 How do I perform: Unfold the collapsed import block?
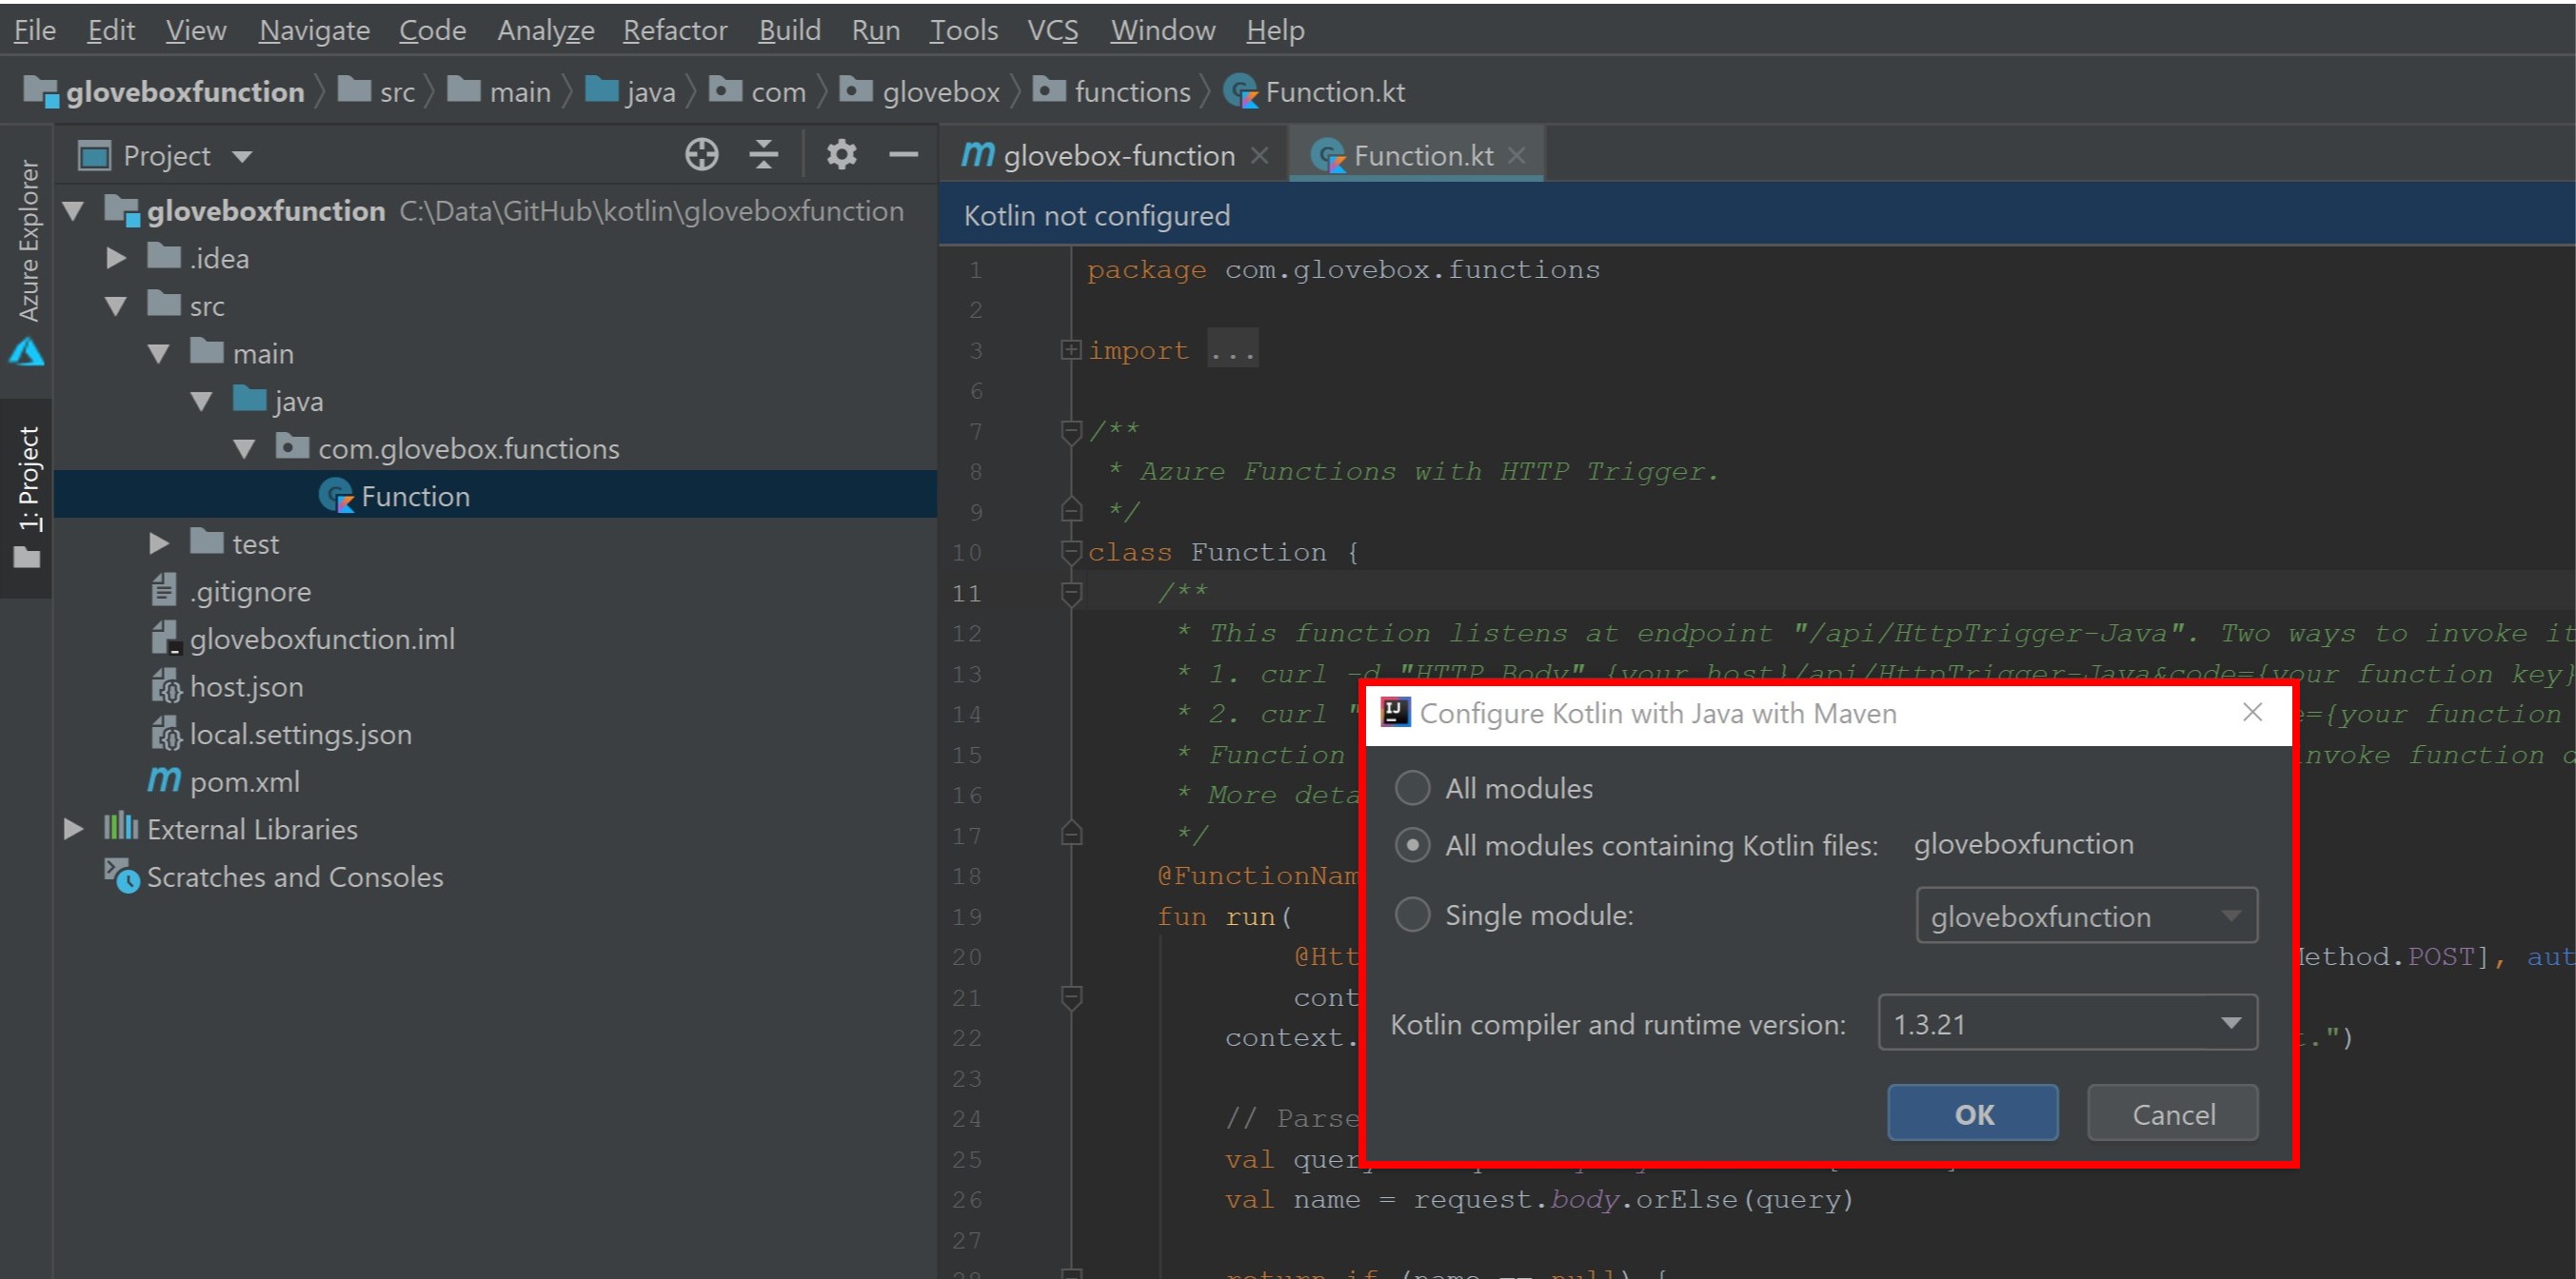point(1071,350)
